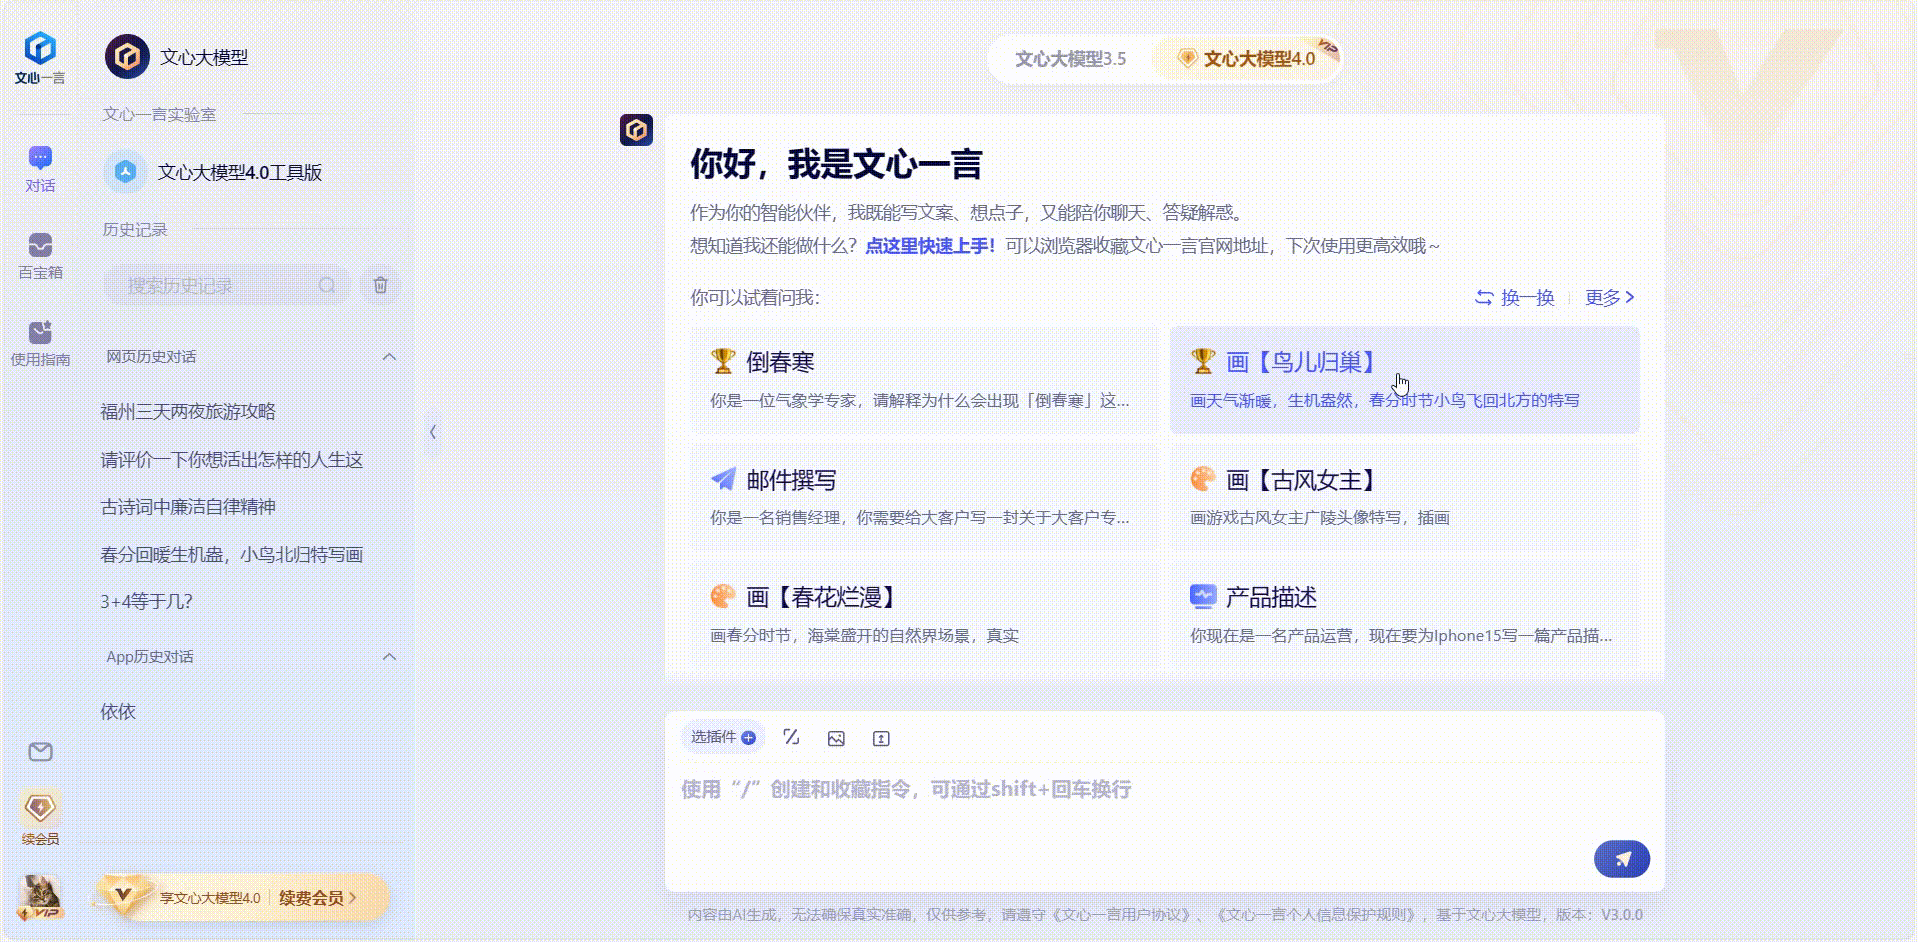Open the 福州三天两夜旅游攻略 history chat

tap(188, 411)
